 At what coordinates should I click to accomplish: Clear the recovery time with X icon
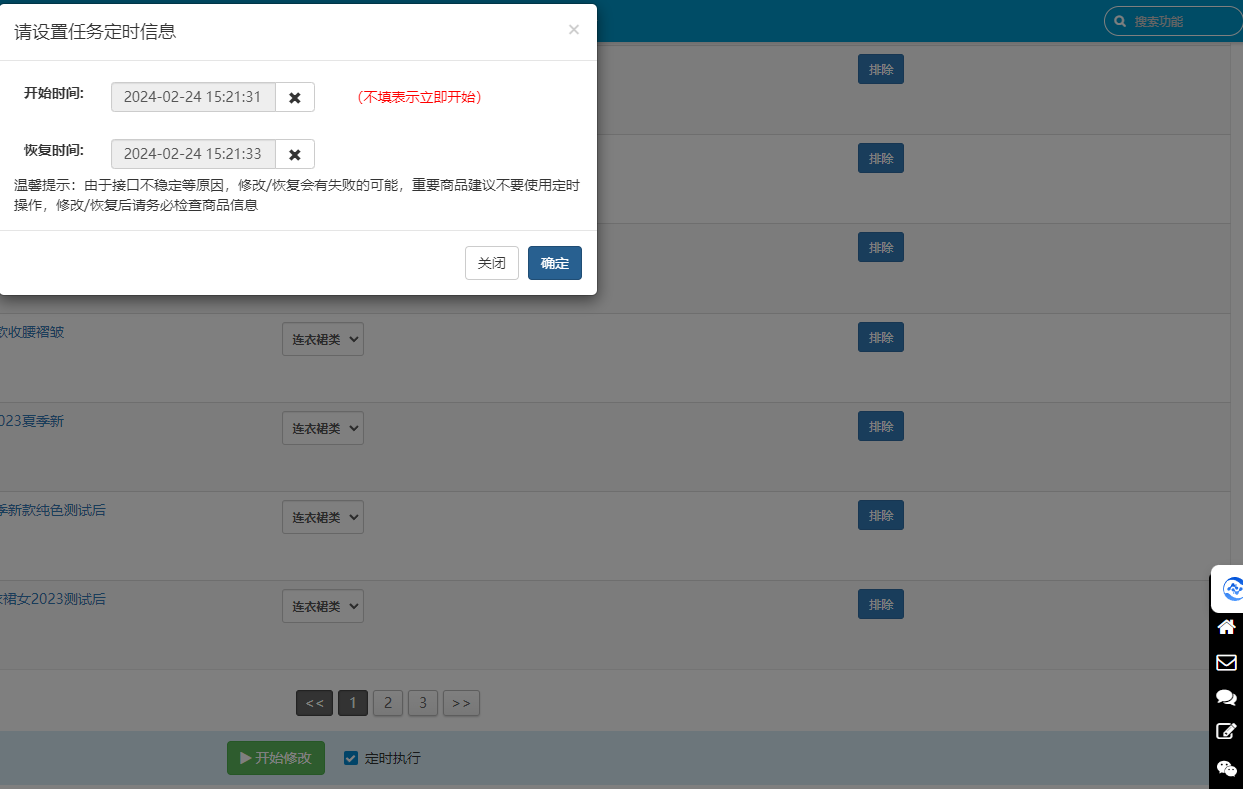tap(295, 155)
